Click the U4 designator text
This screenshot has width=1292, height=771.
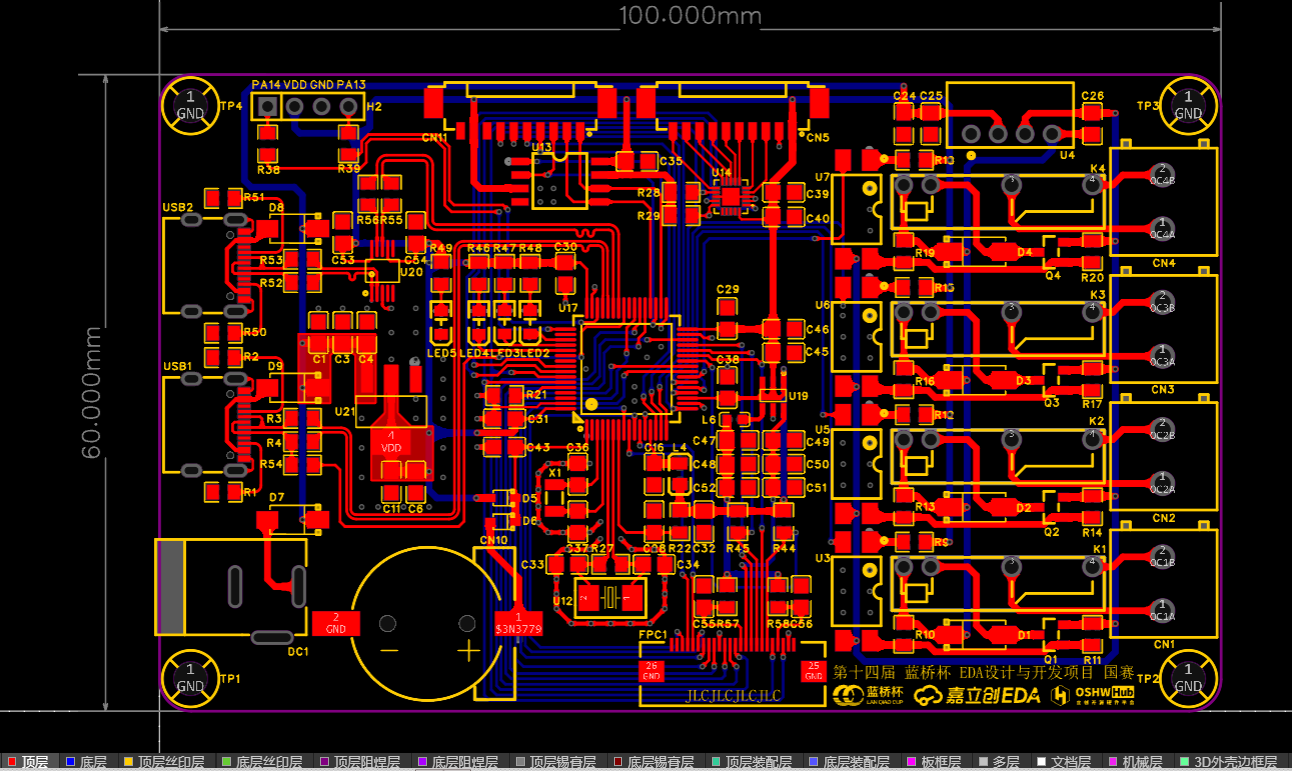pyautogui.click(x=1067, y=155)
